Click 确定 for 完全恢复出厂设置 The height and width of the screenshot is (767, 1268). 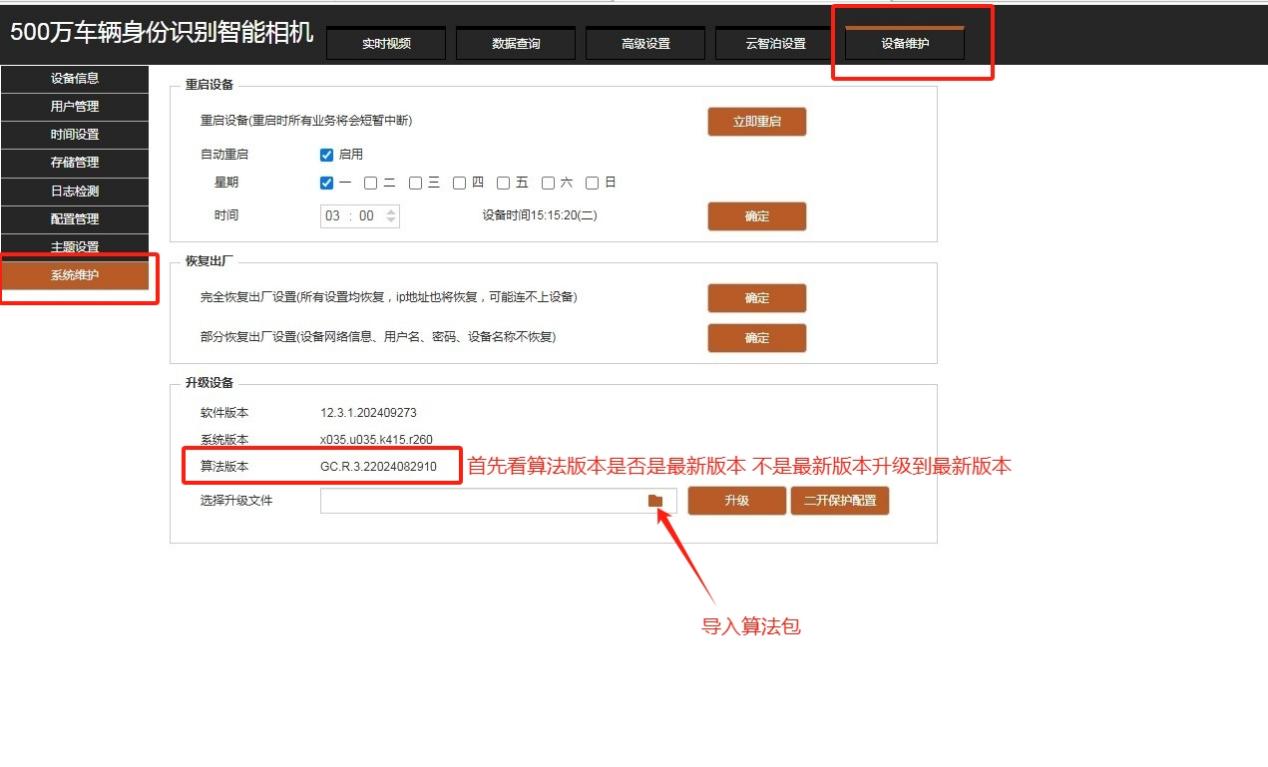757,298
